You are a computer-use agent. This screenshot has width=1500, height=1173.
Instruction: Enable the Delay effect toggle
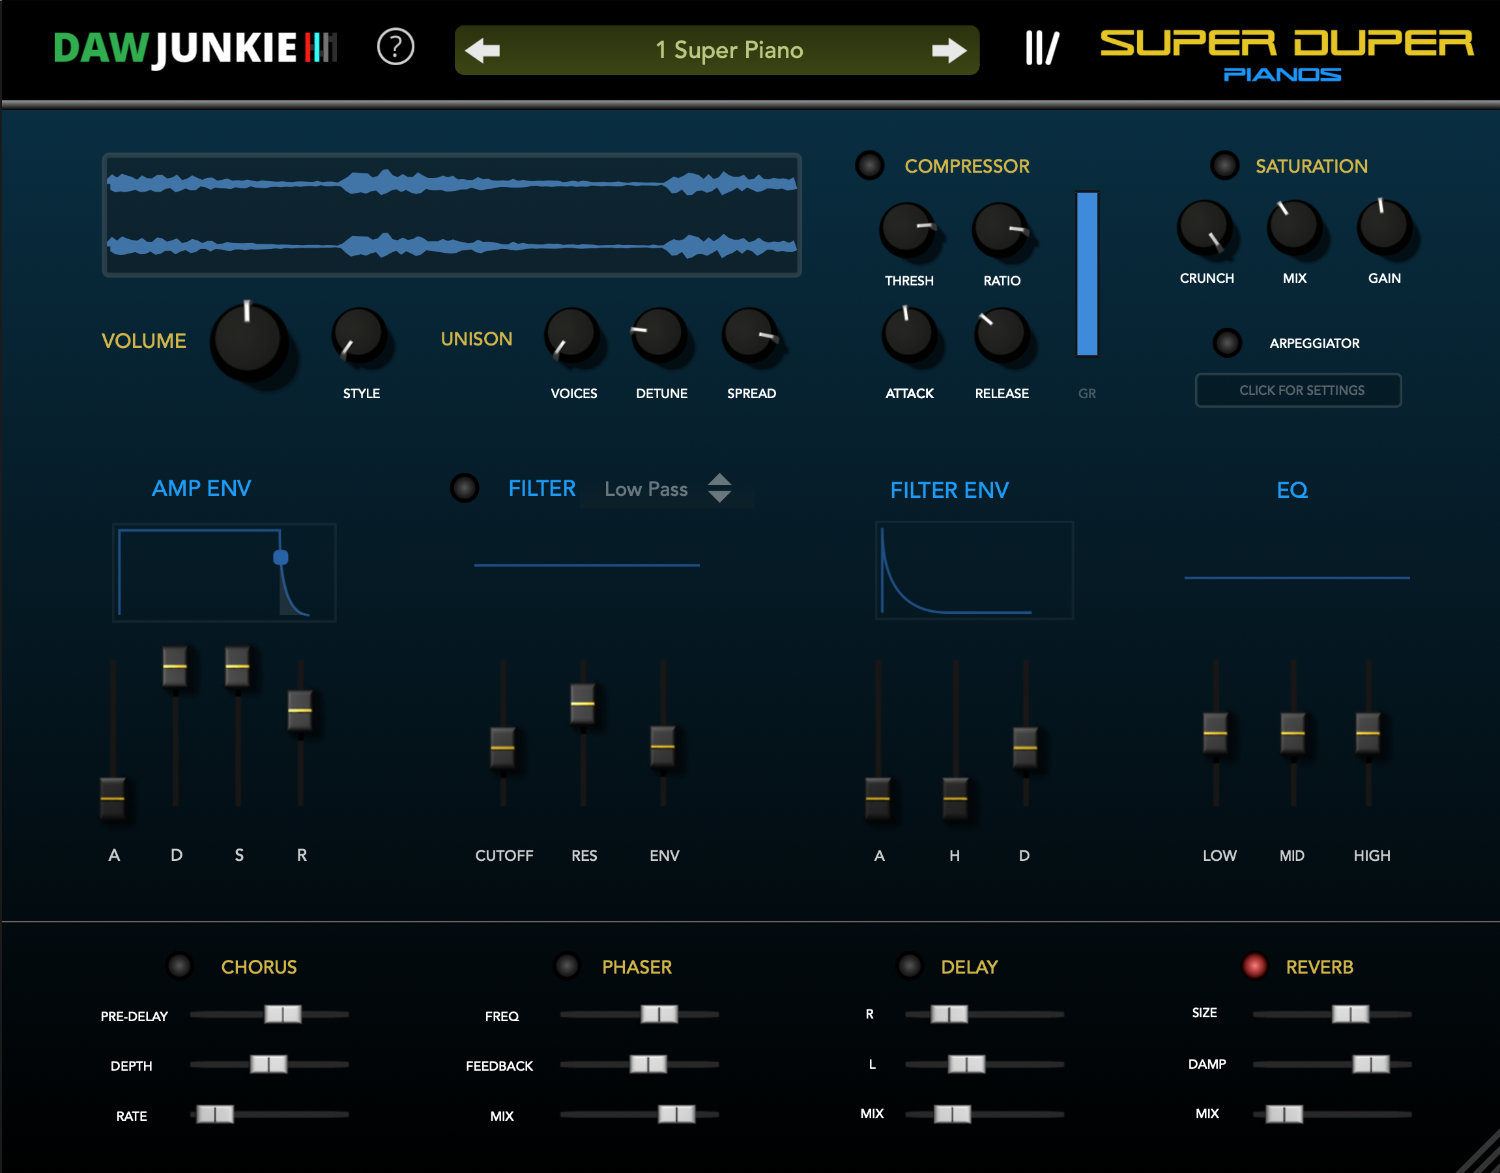pos(909,965)
